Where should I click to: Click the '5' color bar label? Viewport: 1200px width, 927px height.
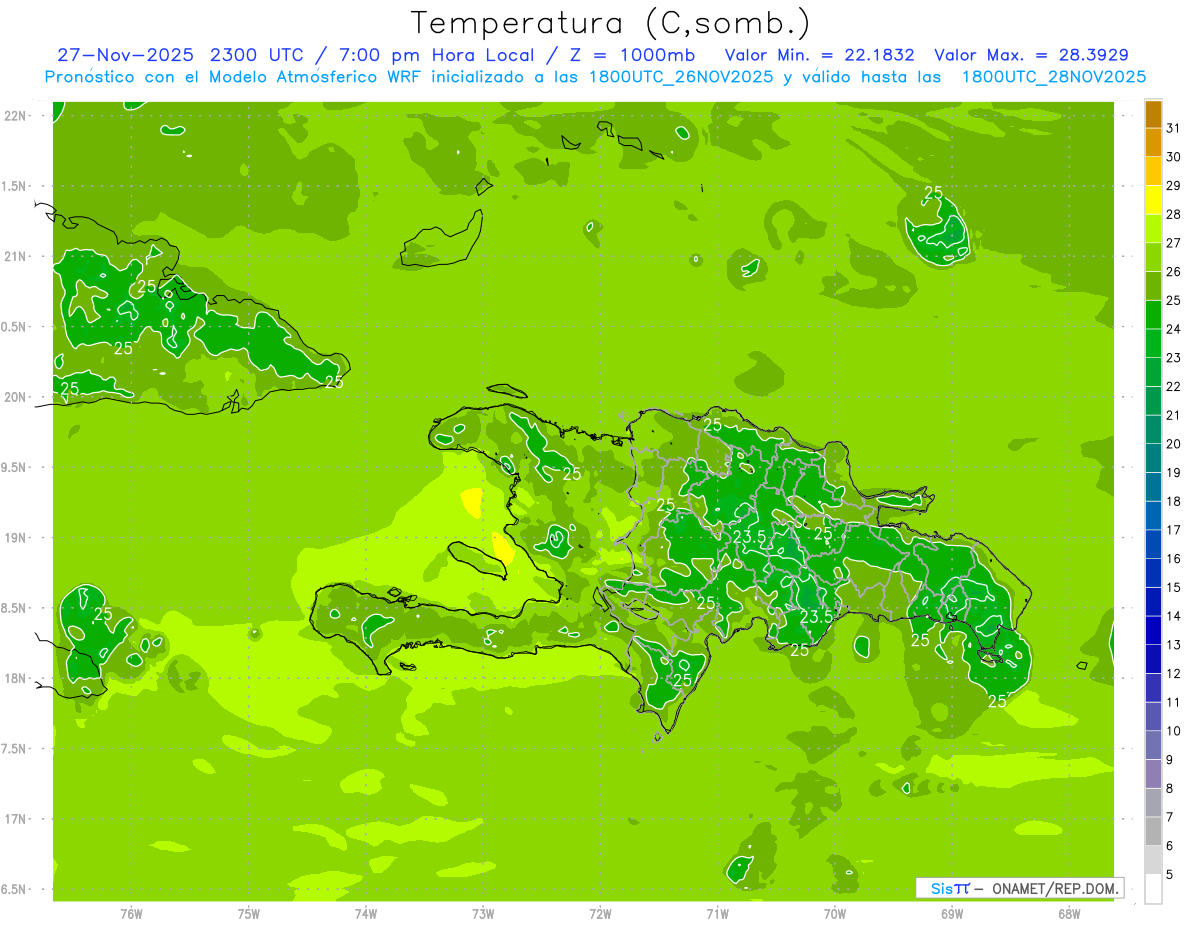1169,874
